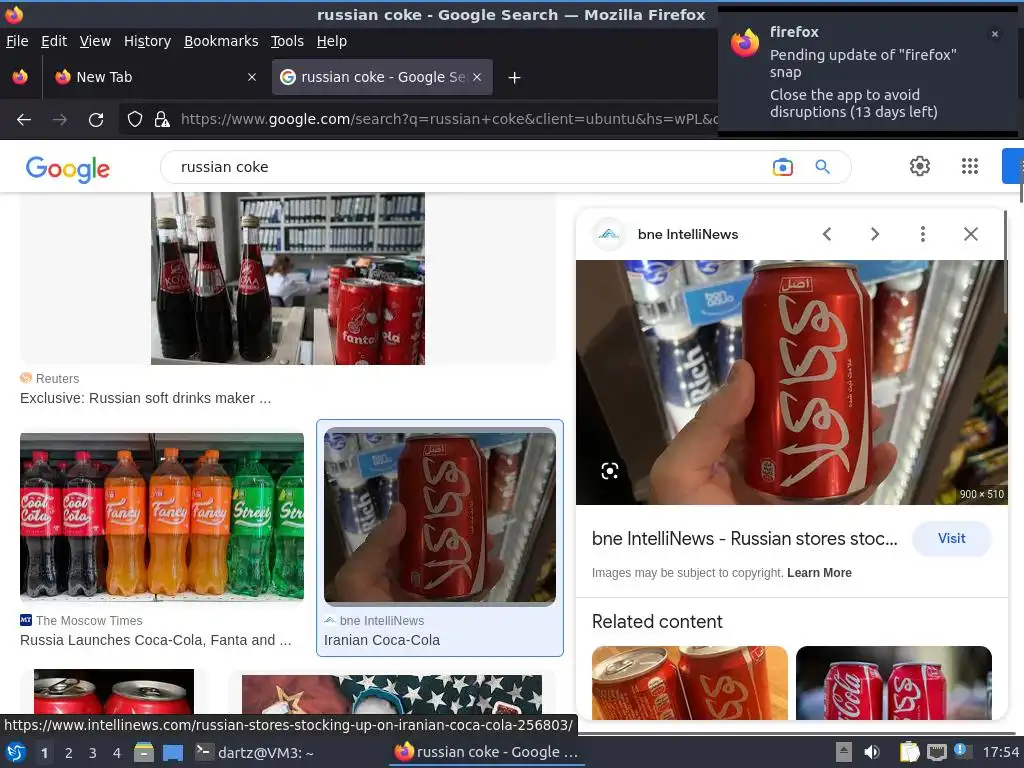Run search with the magnifier icon

click(x=823, y=167)
